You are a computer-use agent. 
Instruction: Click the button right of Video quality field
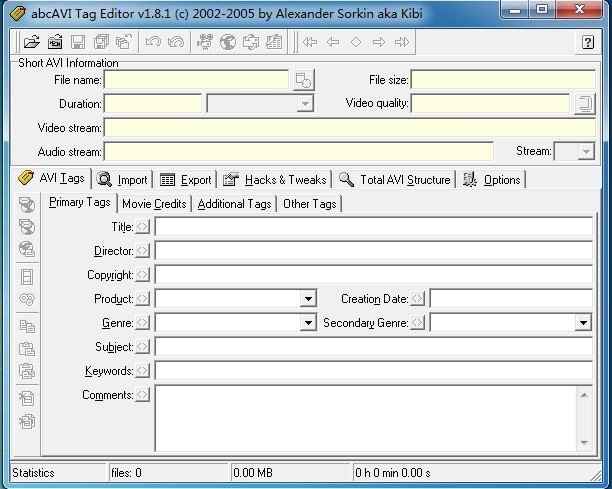click(584, 103)
